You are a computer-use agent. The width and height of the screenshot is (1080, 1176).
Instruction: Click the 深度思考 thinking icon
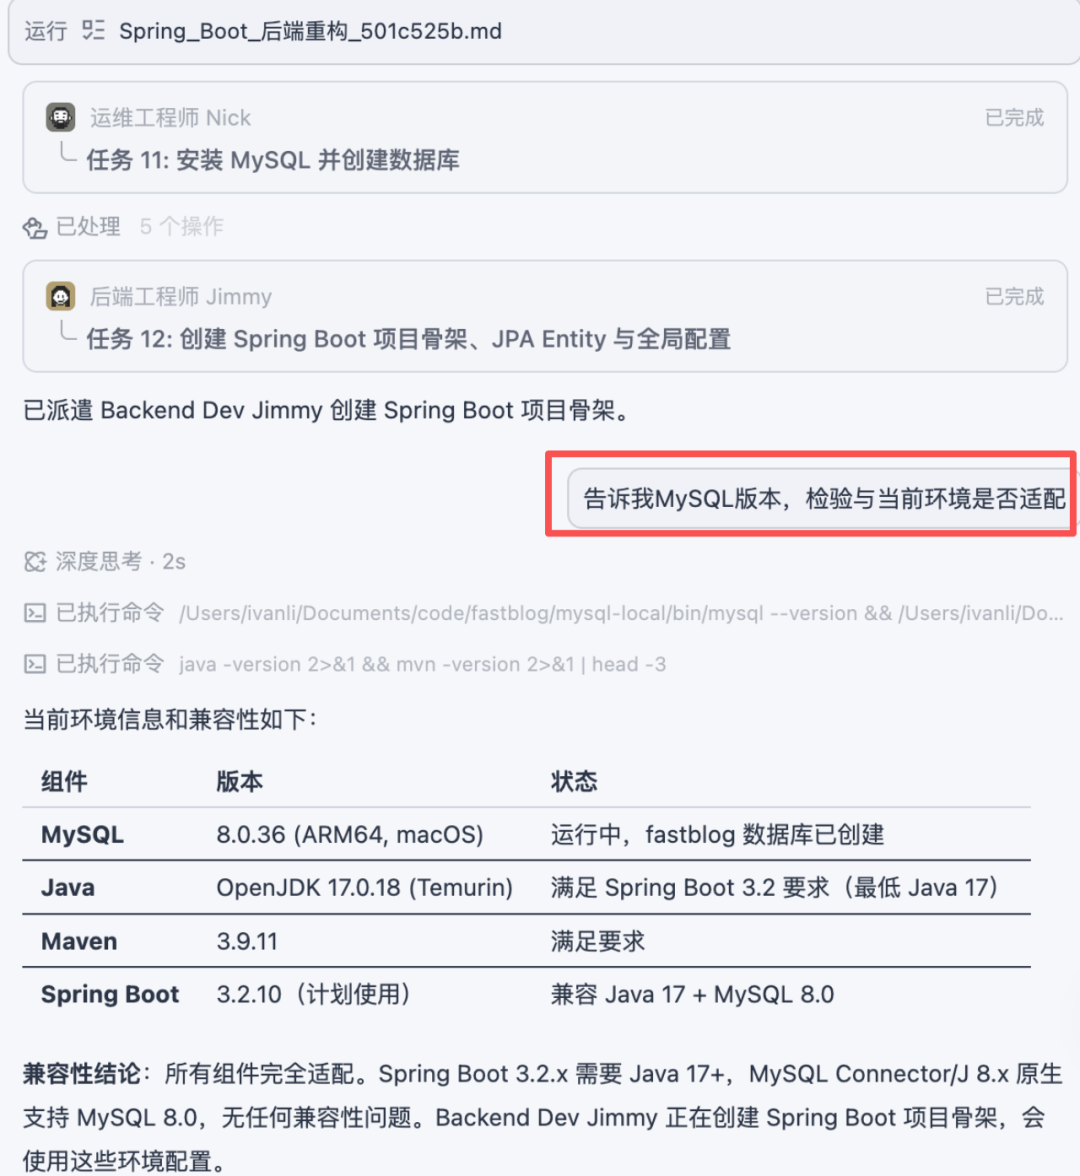[35, 562]
